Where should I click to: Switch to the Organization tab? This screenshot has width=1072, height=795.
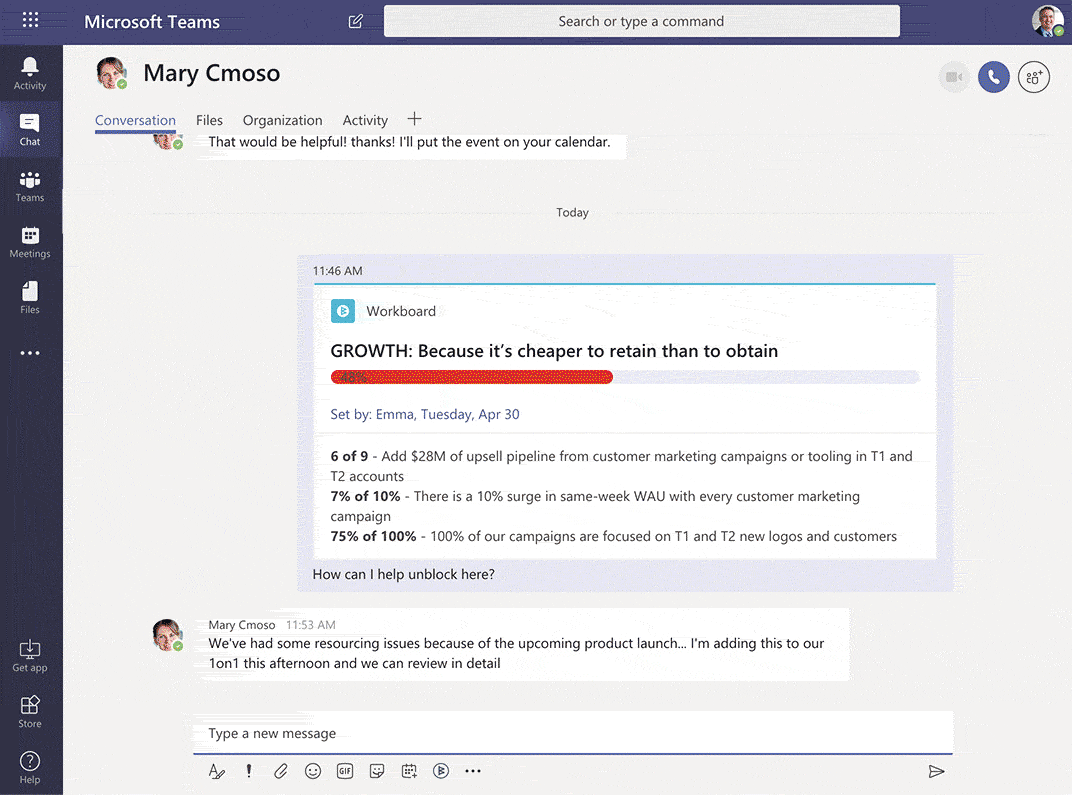[x=282, y=120]
